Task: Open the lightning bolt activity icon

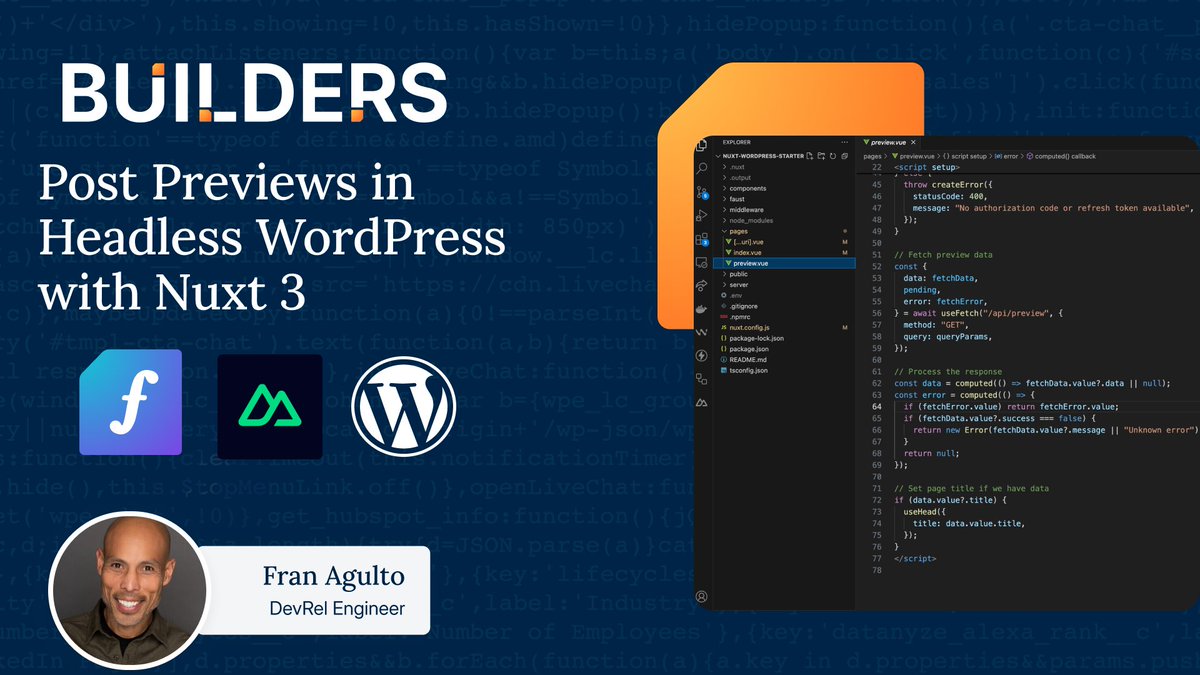Action: [x=701, y=355]
